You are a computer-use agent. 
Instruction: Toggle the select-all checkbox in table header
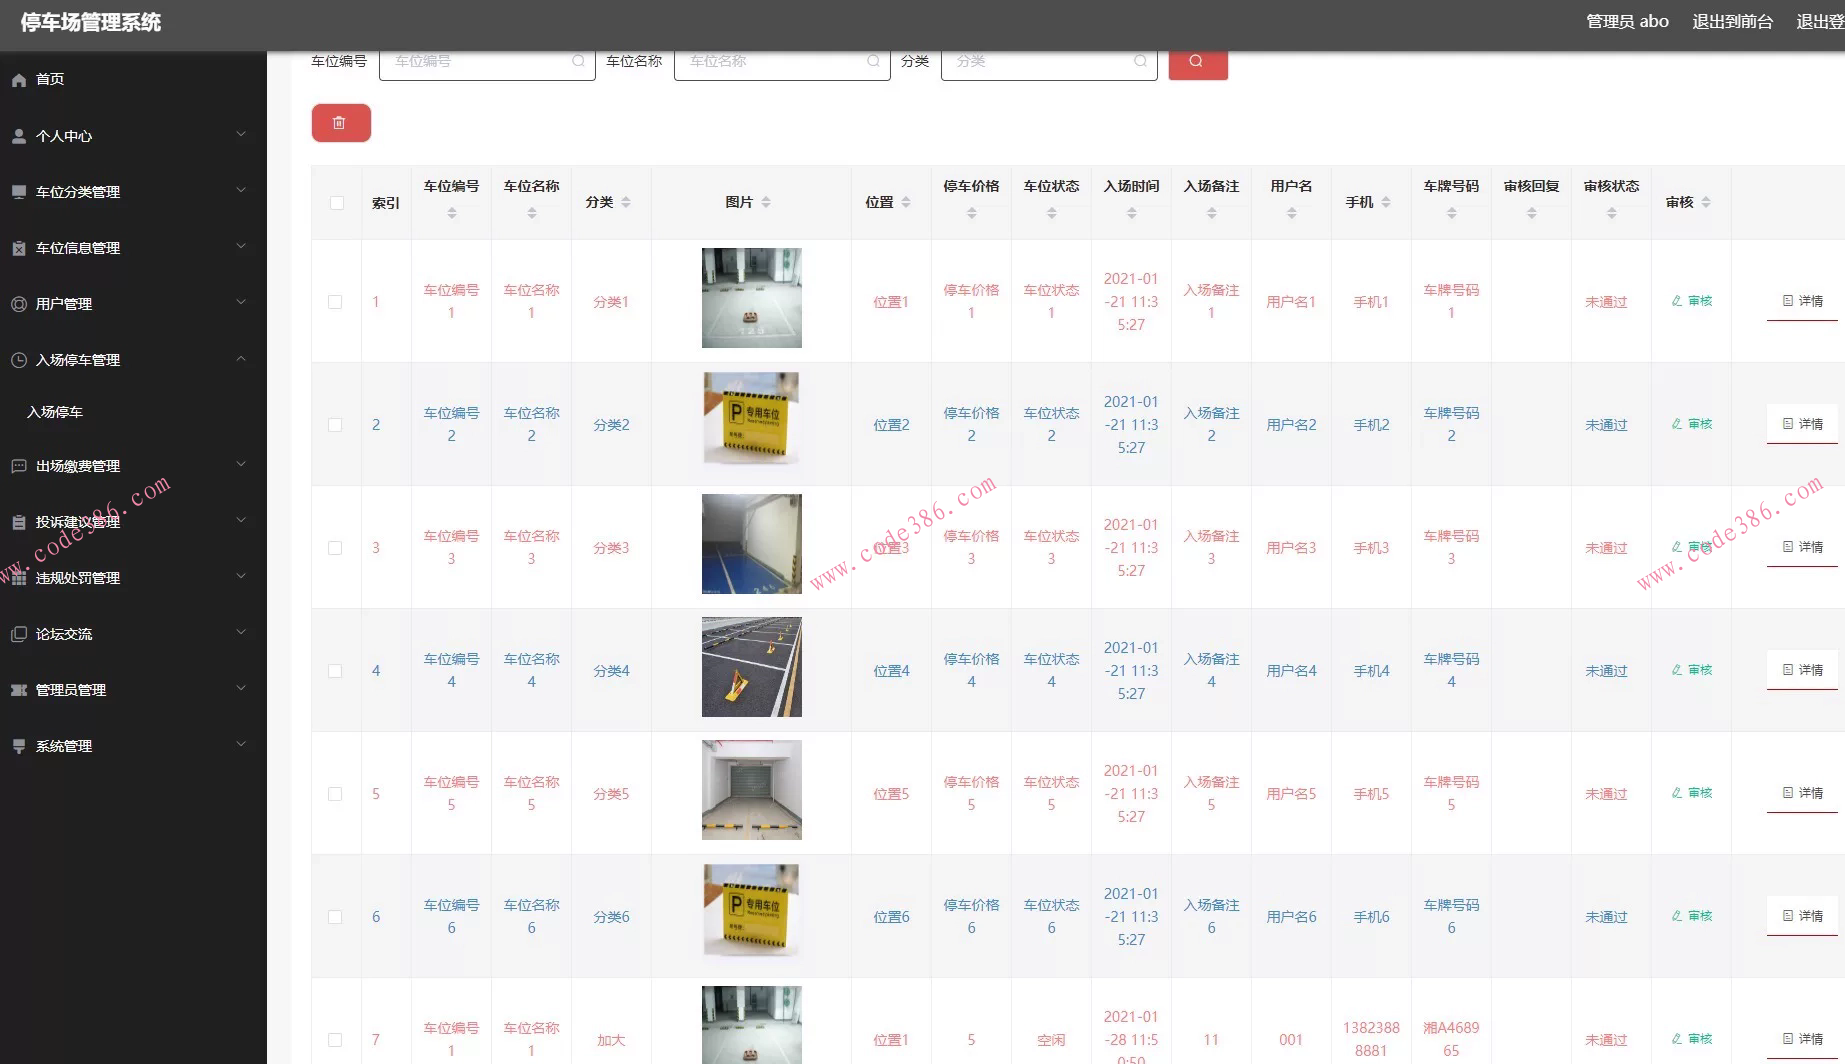point(336,203)
